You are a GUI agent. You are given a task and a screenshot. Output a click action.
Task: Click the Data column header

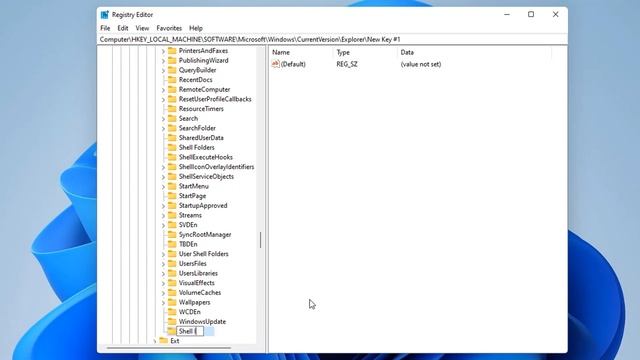point(474,52)
